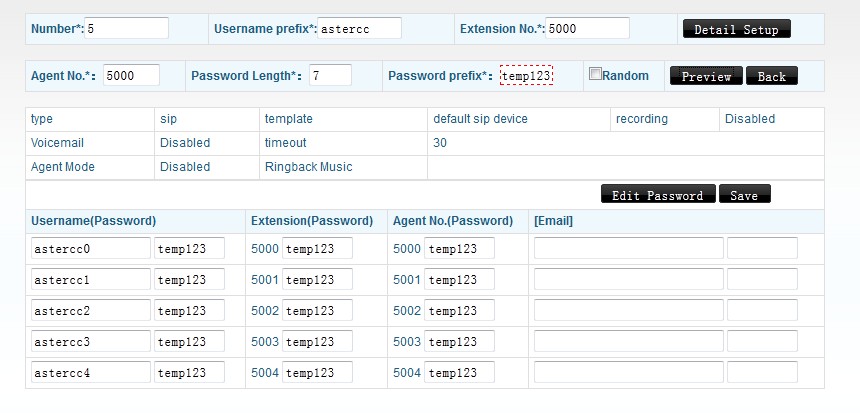Edit extension 5000 password field

point(317,249)
